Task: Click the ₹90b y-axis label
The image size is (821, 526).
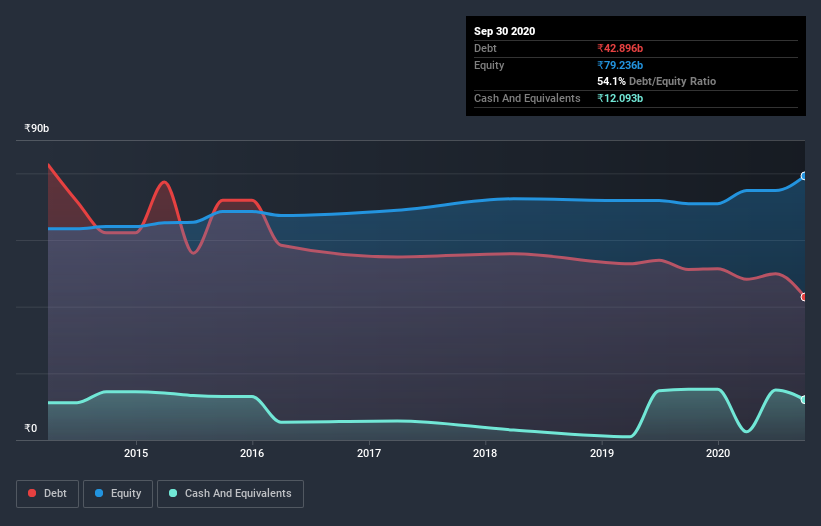Action: [x=37, y=129]
